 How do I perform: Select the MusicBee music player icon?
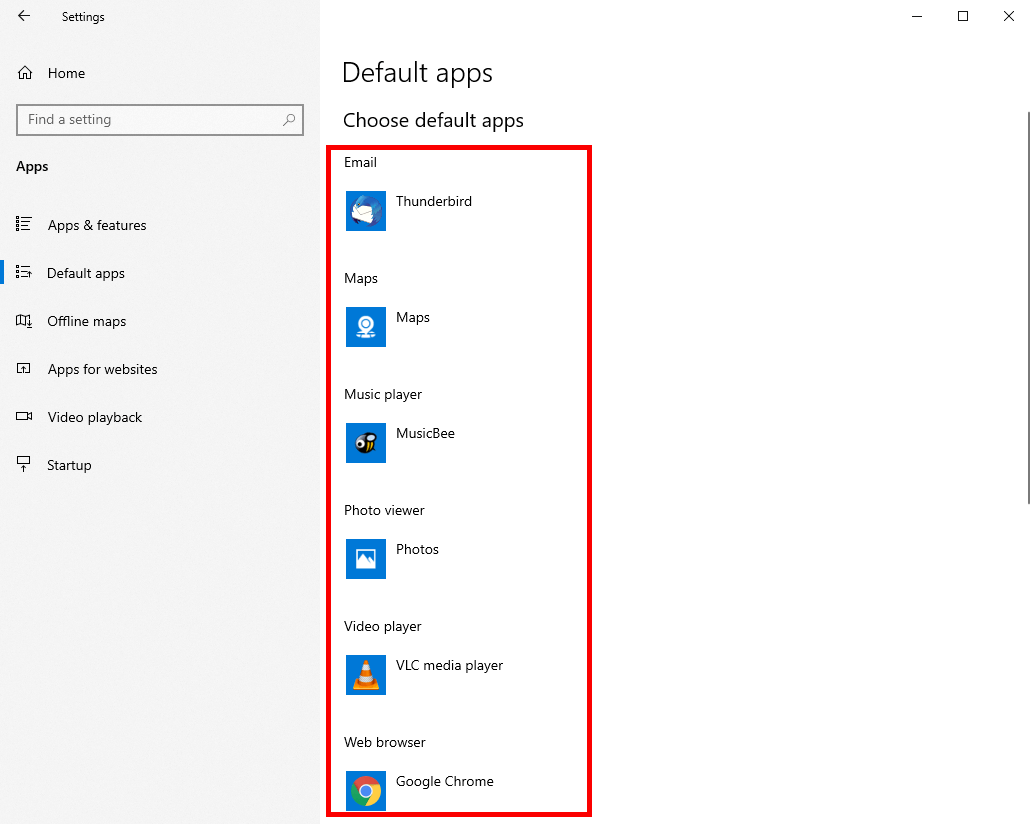[x=365, y=443]
